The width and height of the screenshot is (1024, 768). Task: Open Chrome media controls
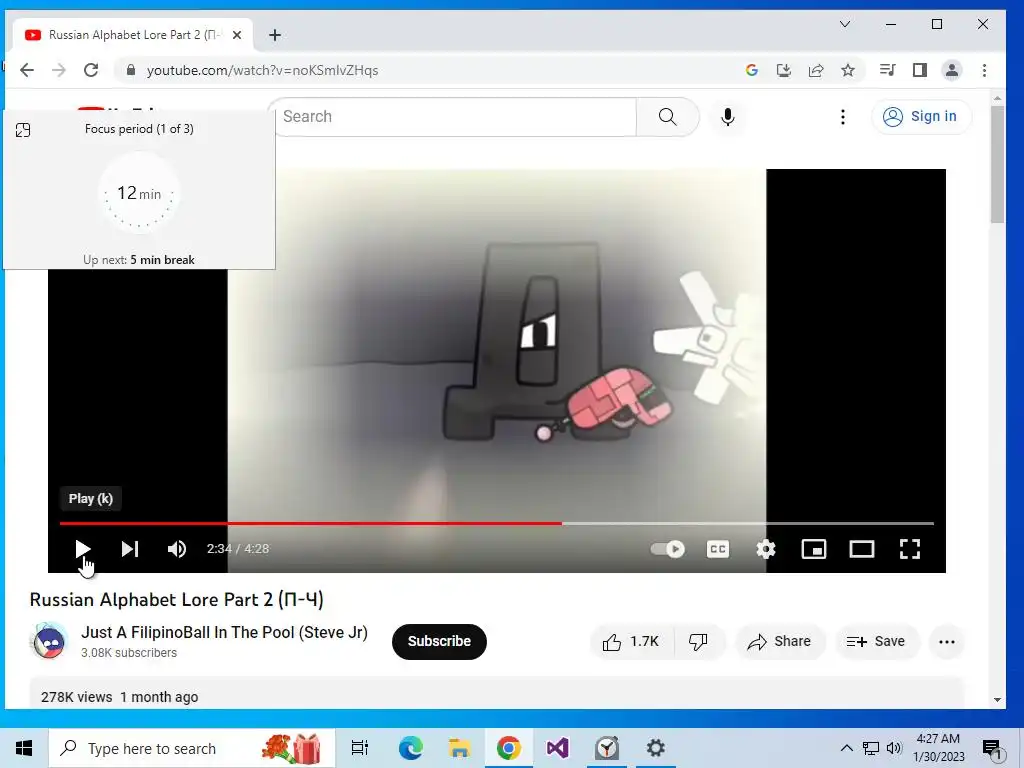[887, 70]
